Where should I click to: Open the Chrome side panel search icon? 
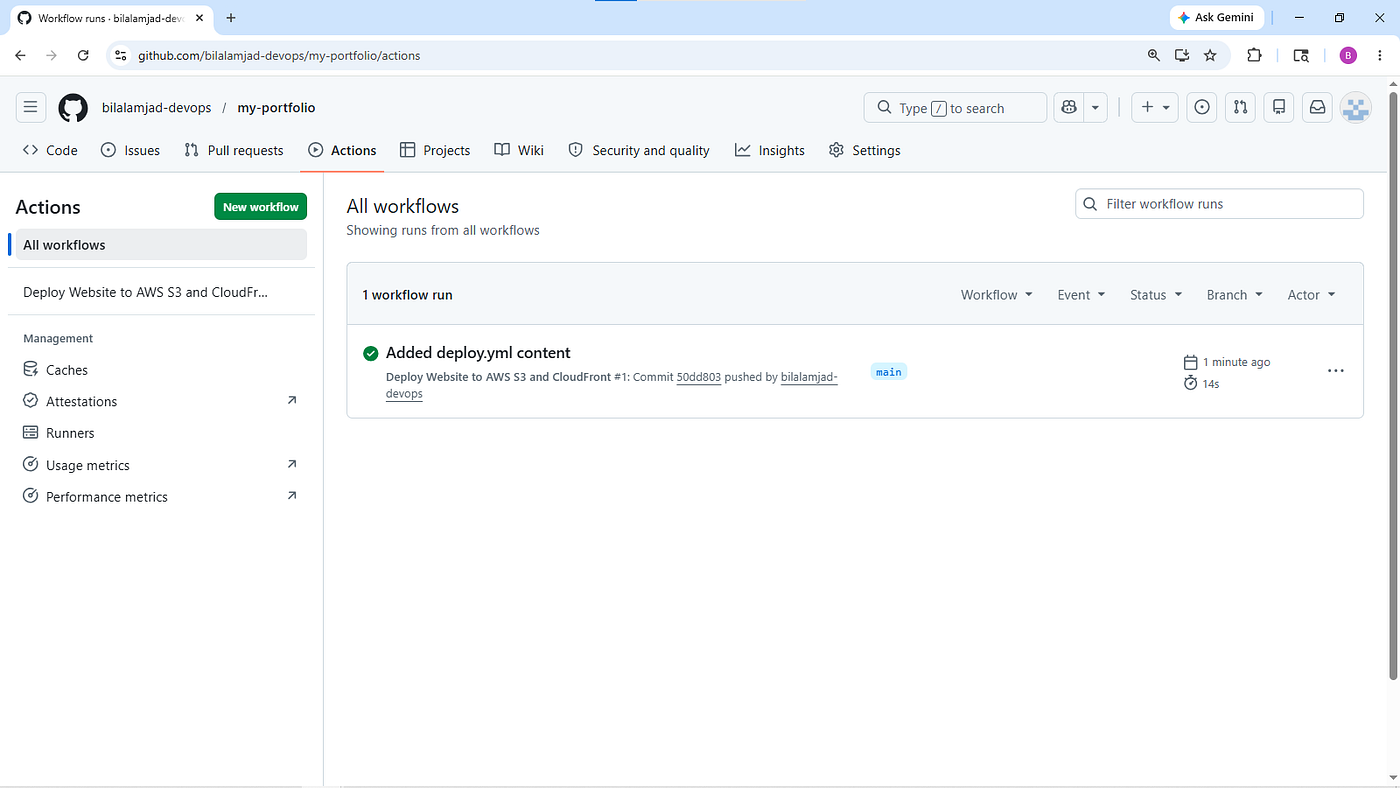(x=1301, y=56)
